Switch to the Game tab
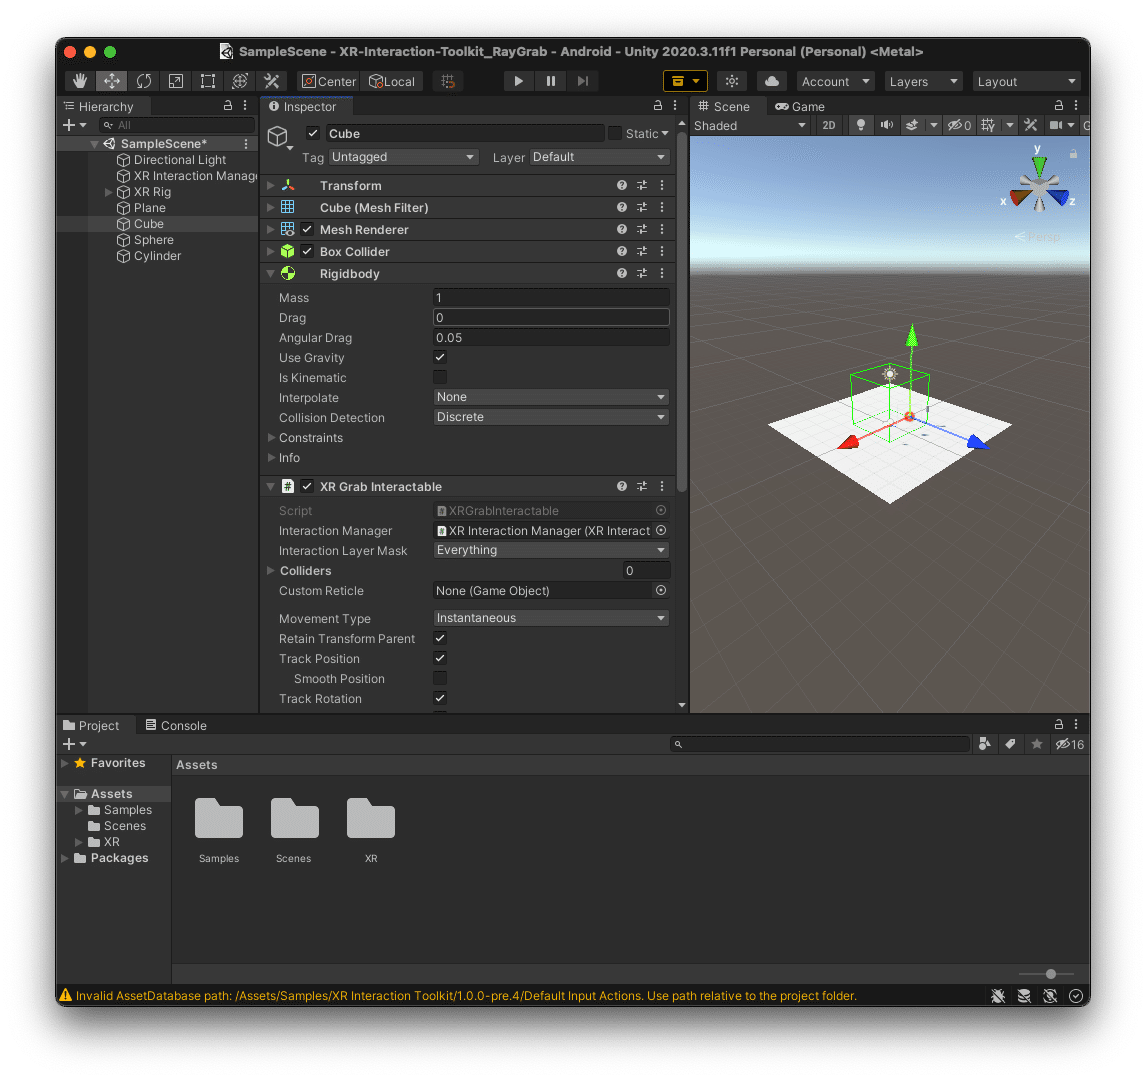The image size is (1146, 1080). (800, 107)
